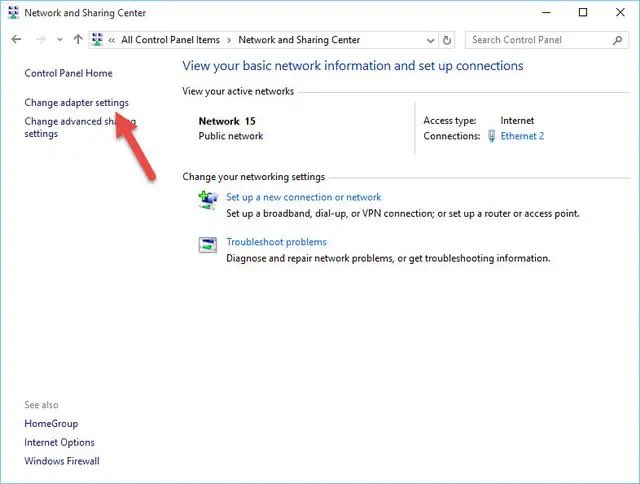Click the Network and Sharing Center title icon
Viewport: 640px width, 484px height.
13,13
